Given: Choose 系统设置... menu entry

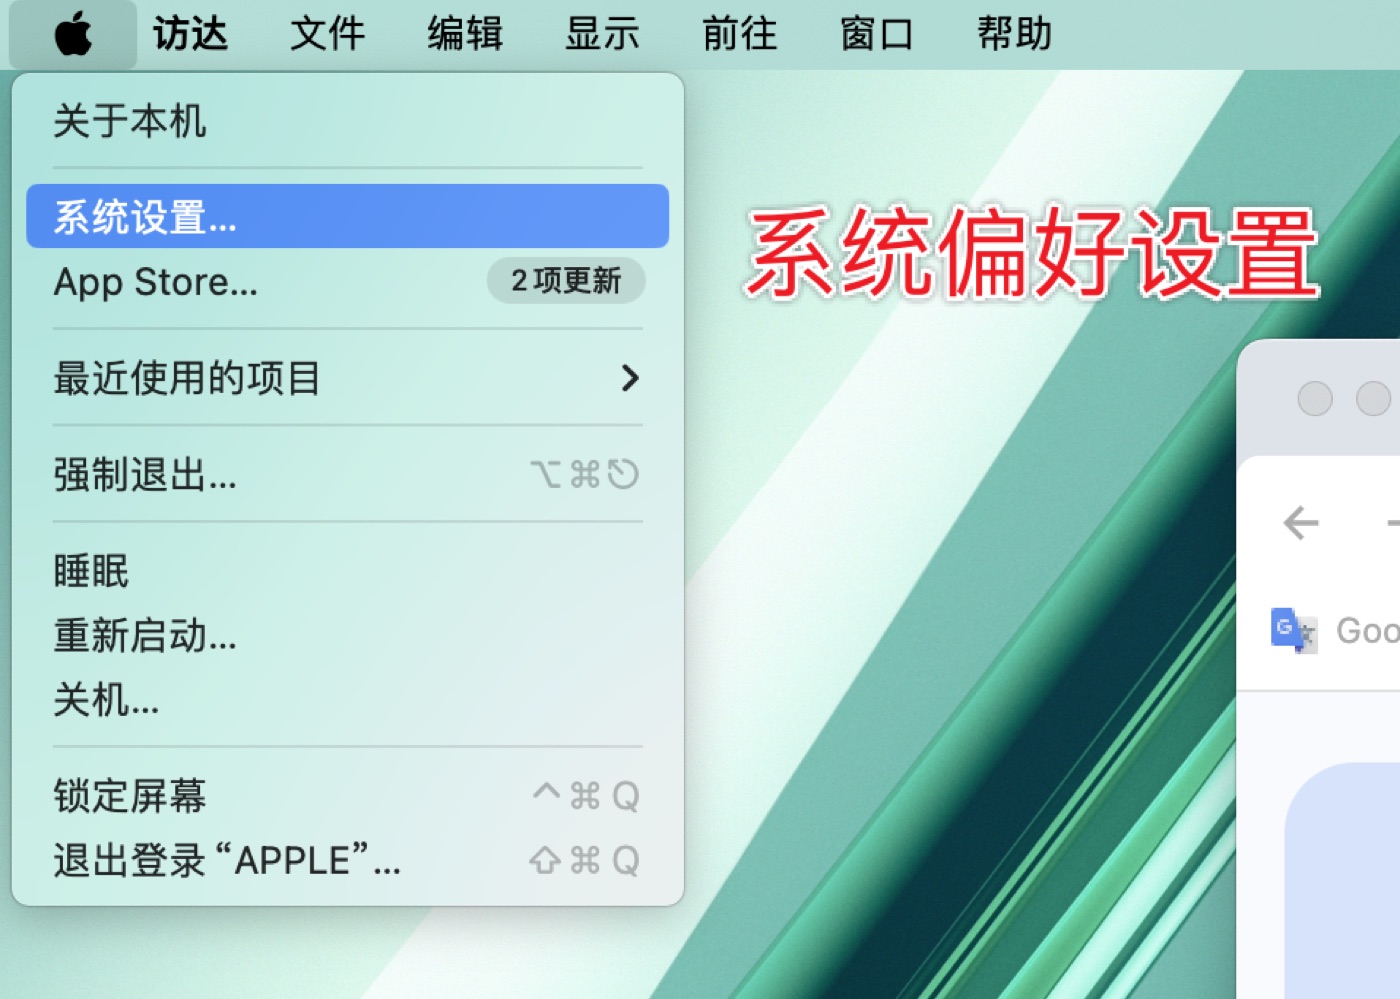Looking at the screenshot, I should pyautogui.click(x=347, y=216).
